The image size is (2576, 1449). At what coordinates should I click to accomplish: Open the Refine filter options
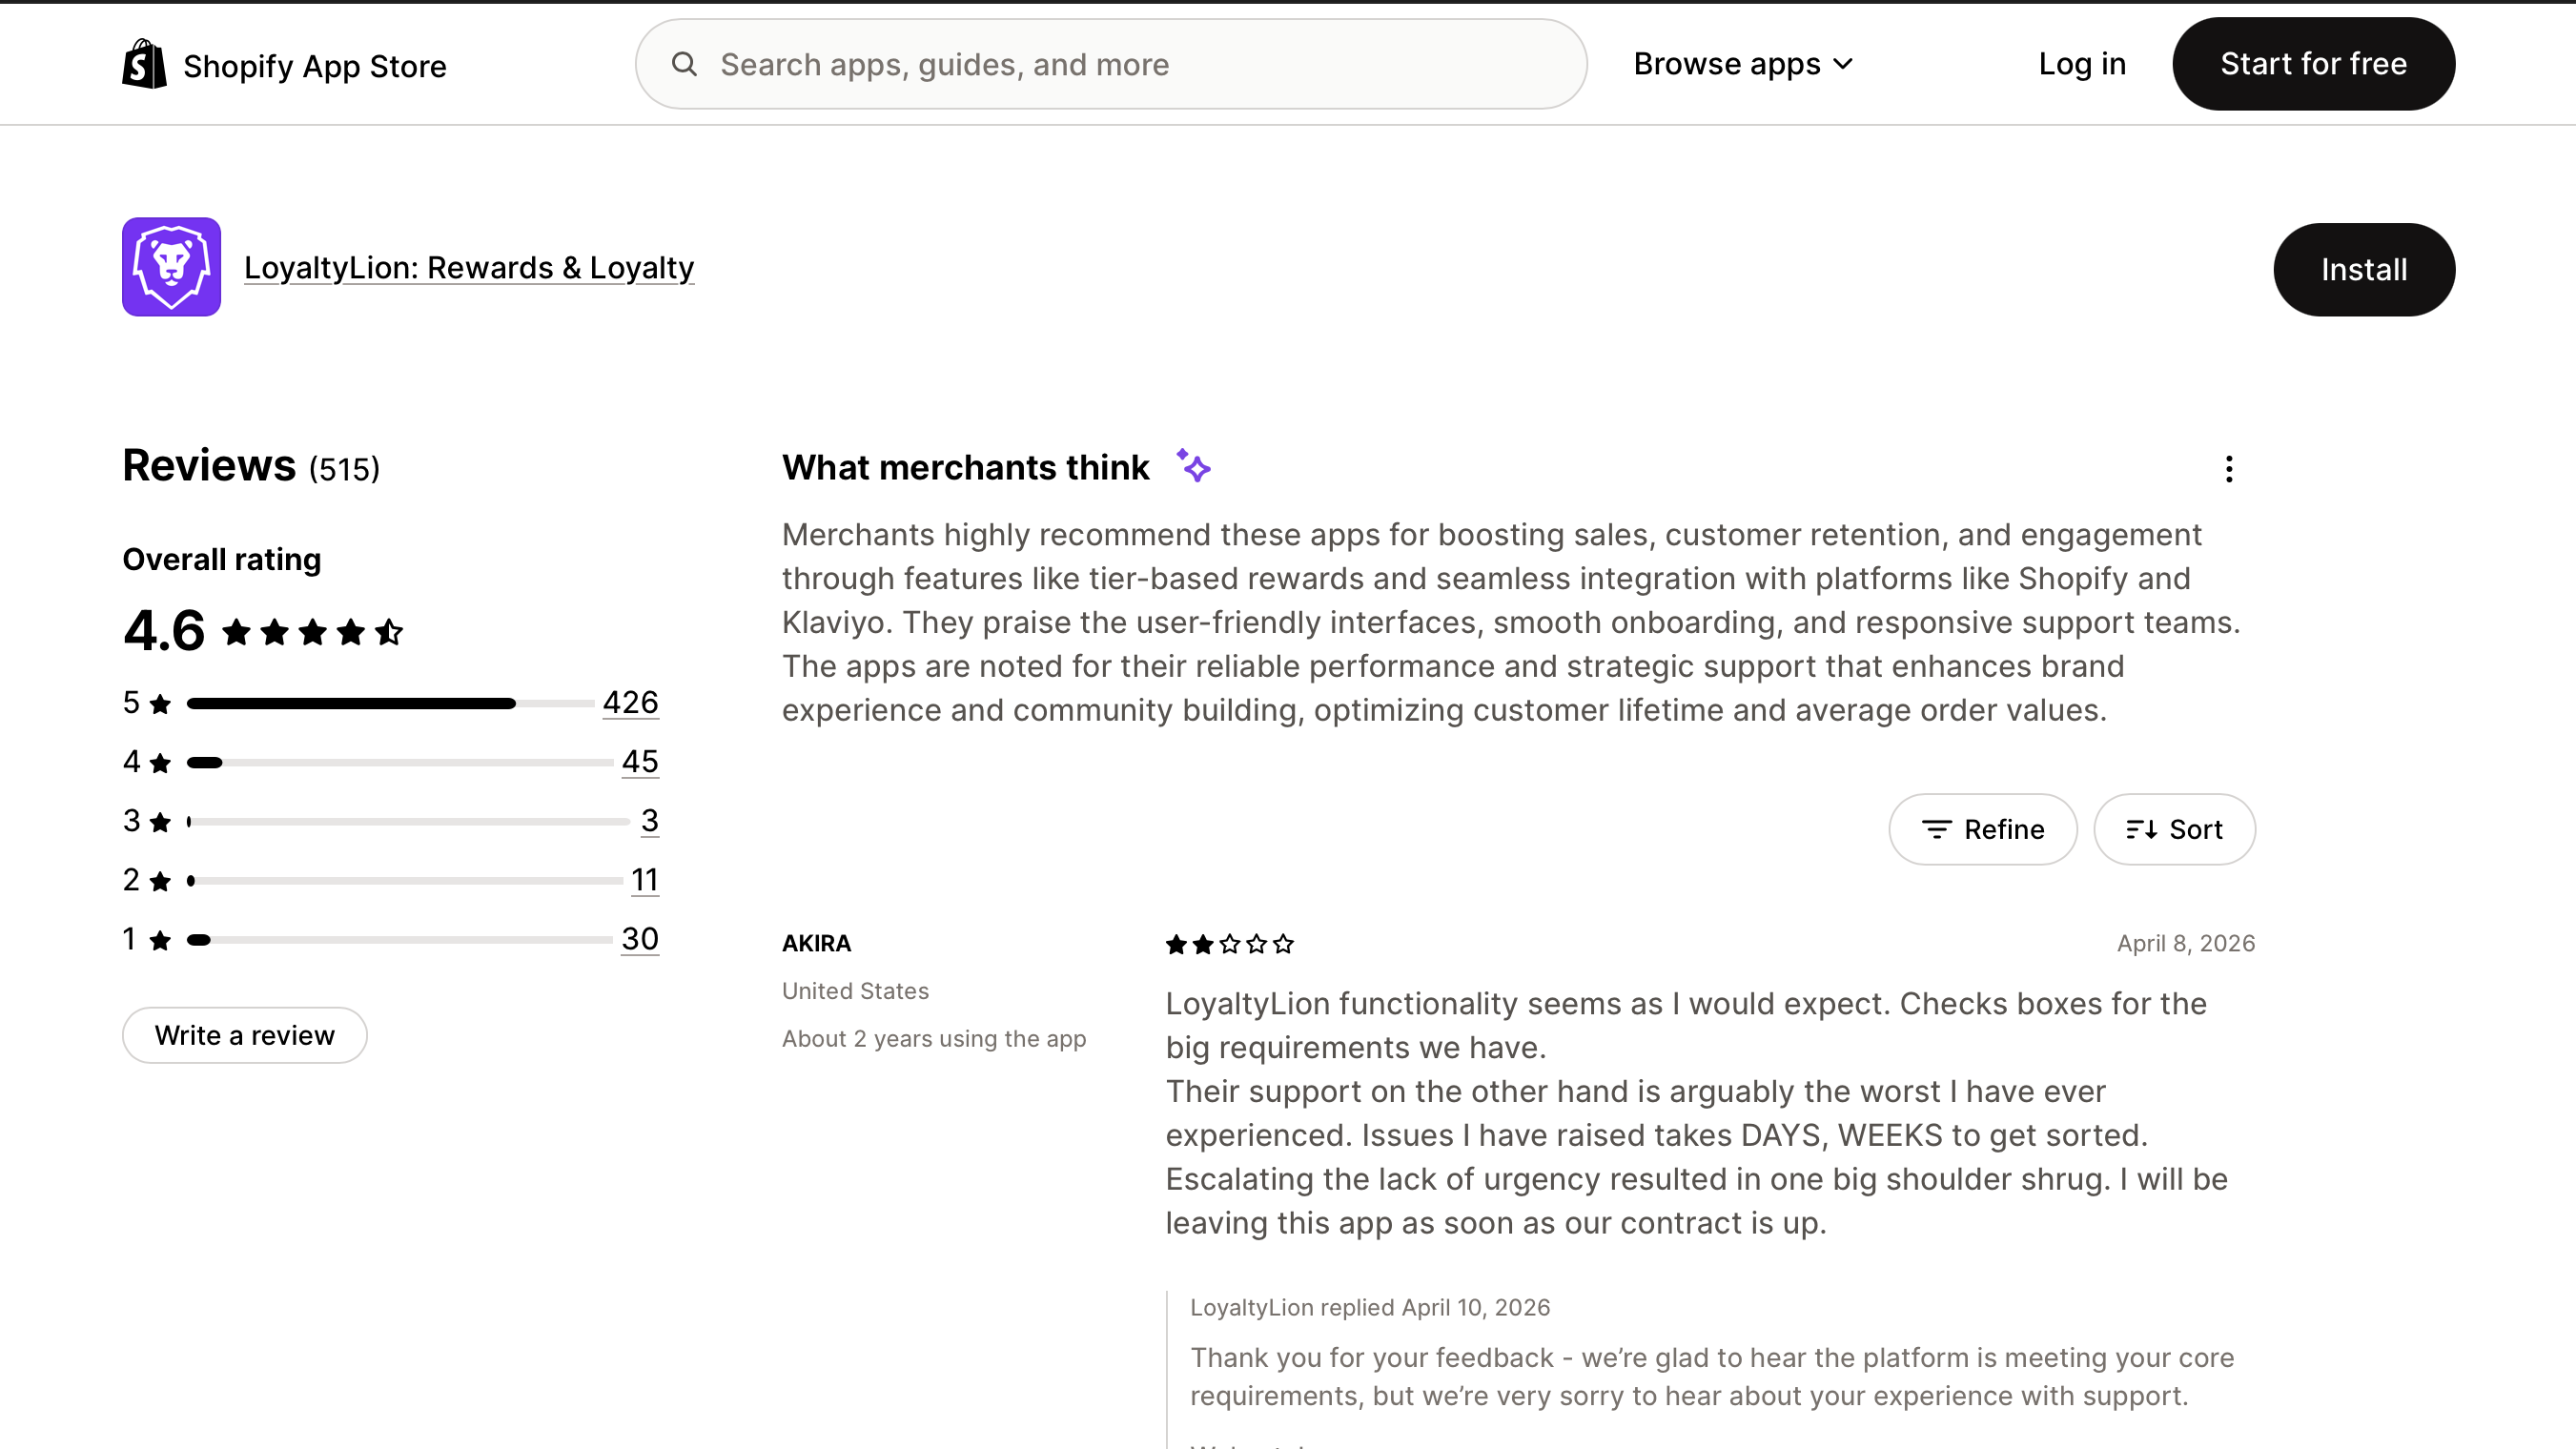point(1982,829)
